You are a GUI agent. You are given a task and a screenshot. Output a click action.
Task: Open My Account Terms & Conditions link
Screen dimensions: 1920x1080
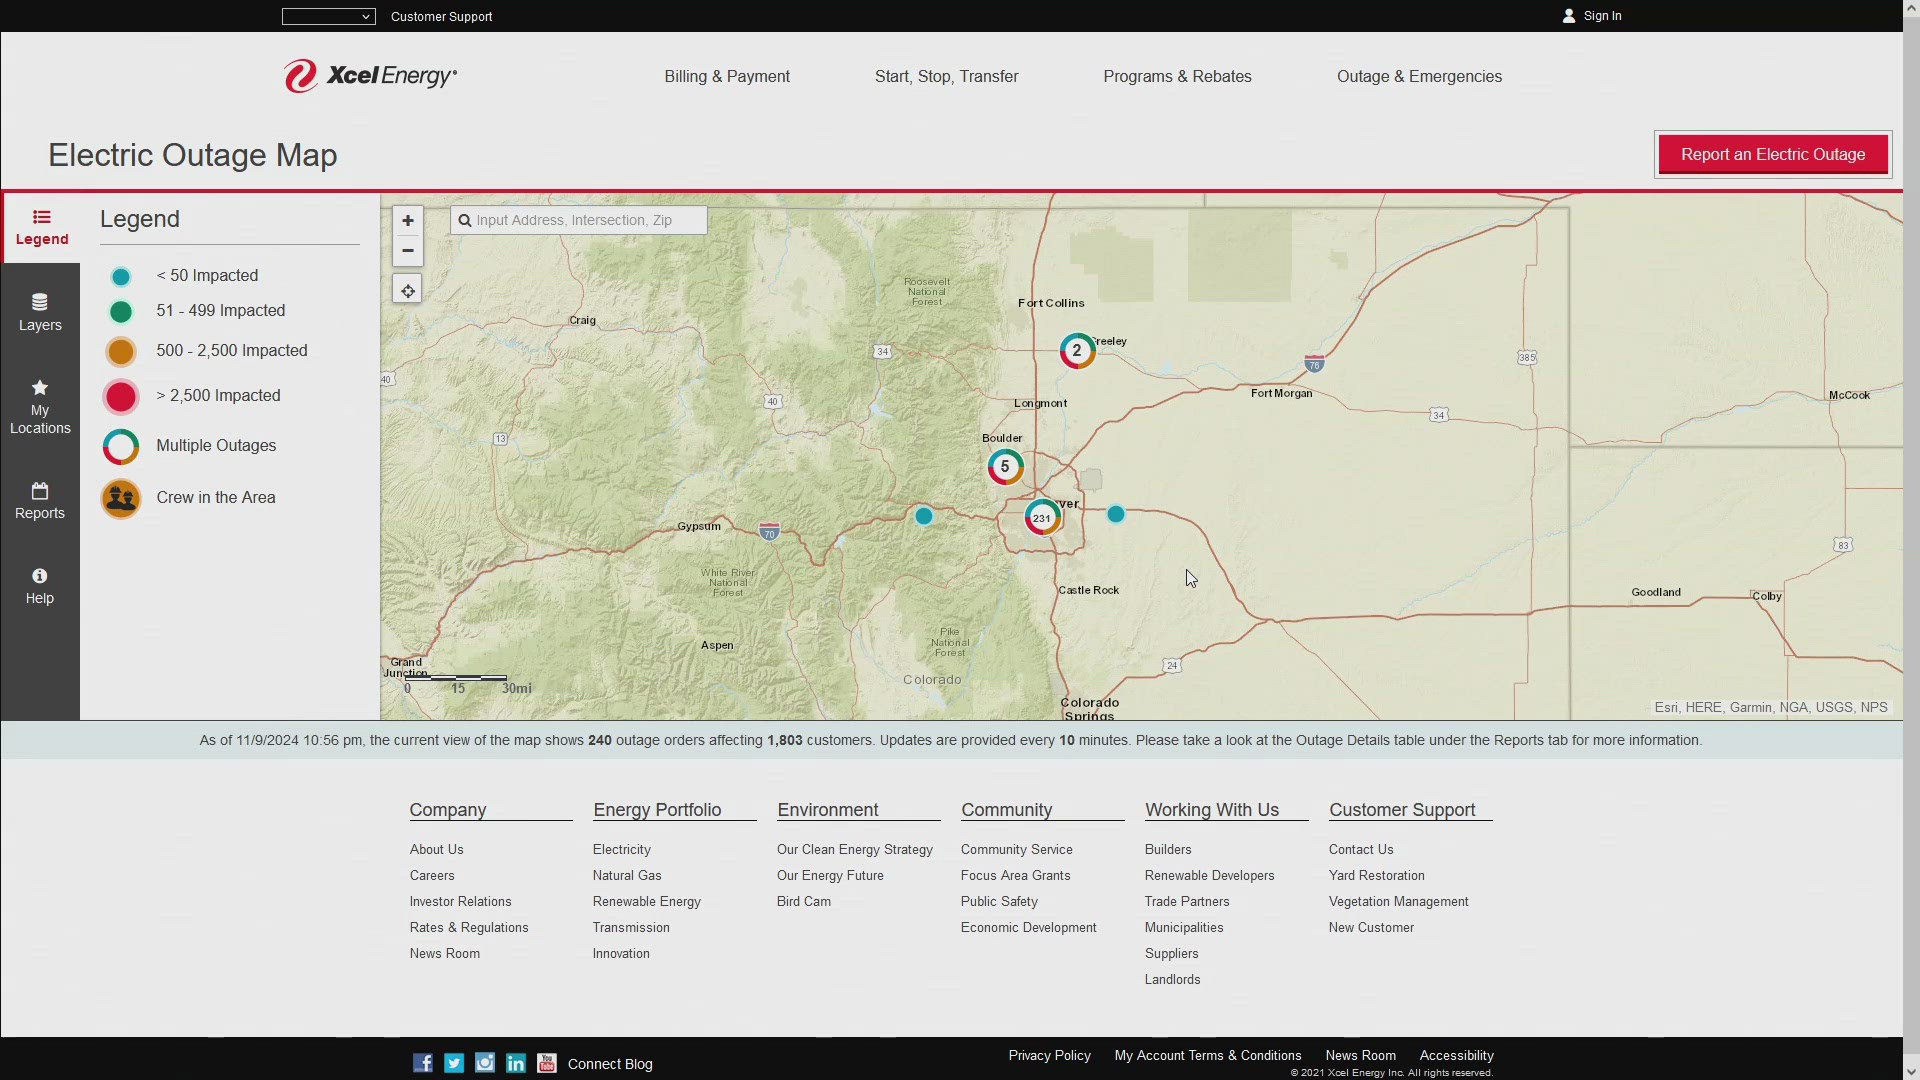pyautogui.click(x=1208, y=1056)
